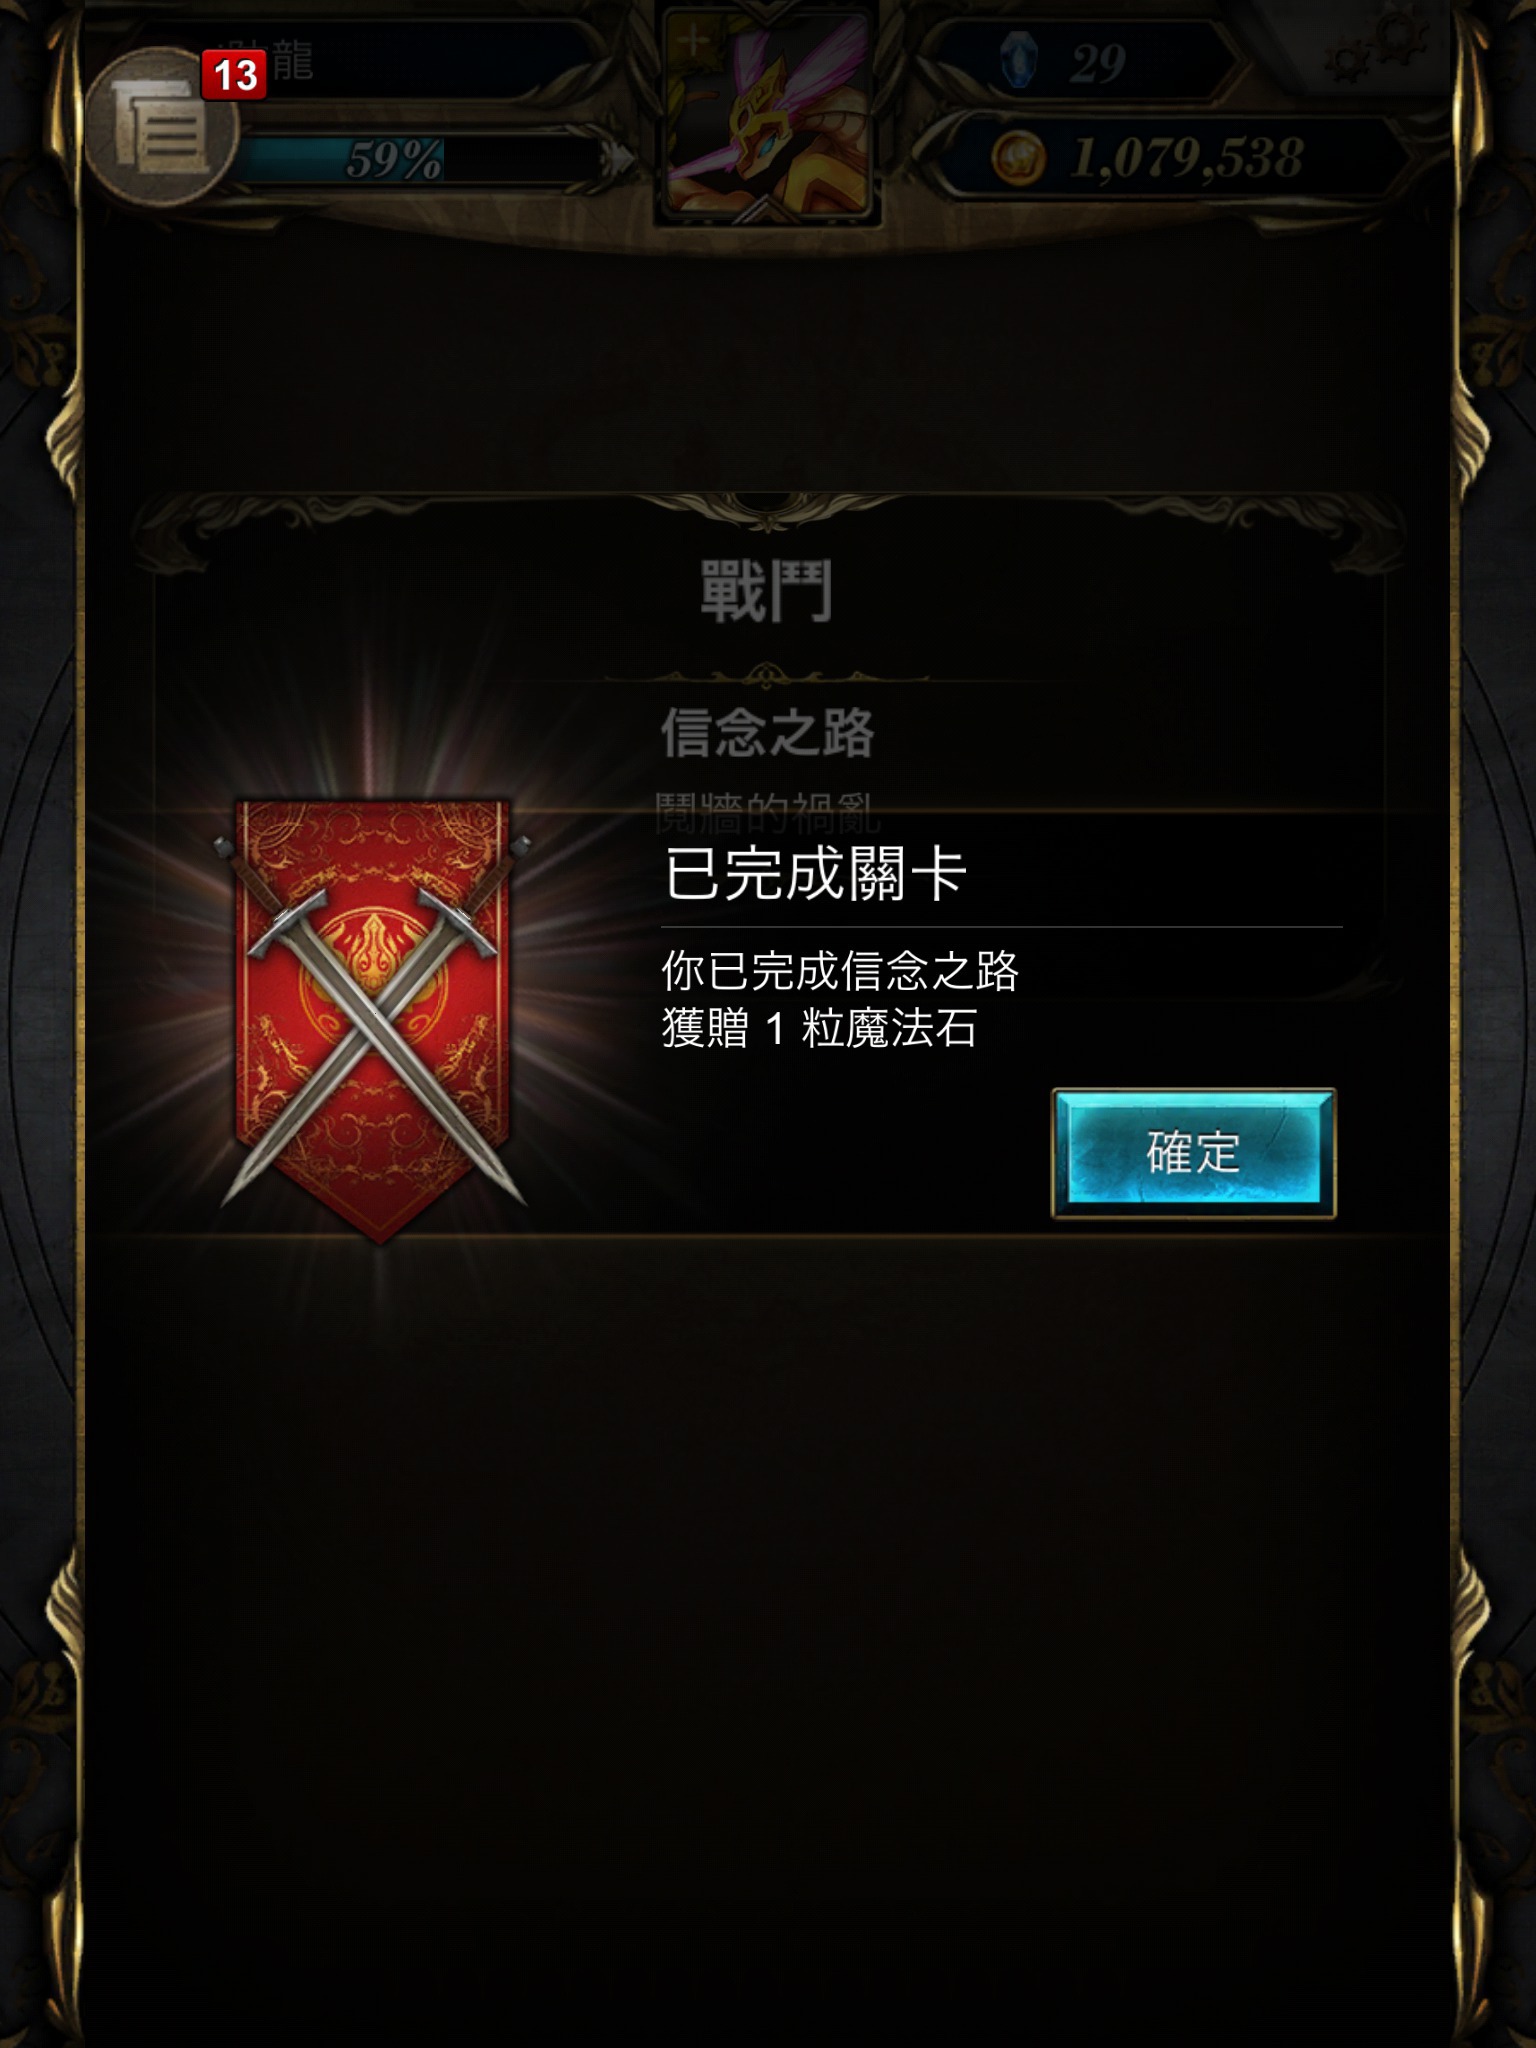Select the 信念之路 stage entry
The image size is (1536, 2048).
767,732
